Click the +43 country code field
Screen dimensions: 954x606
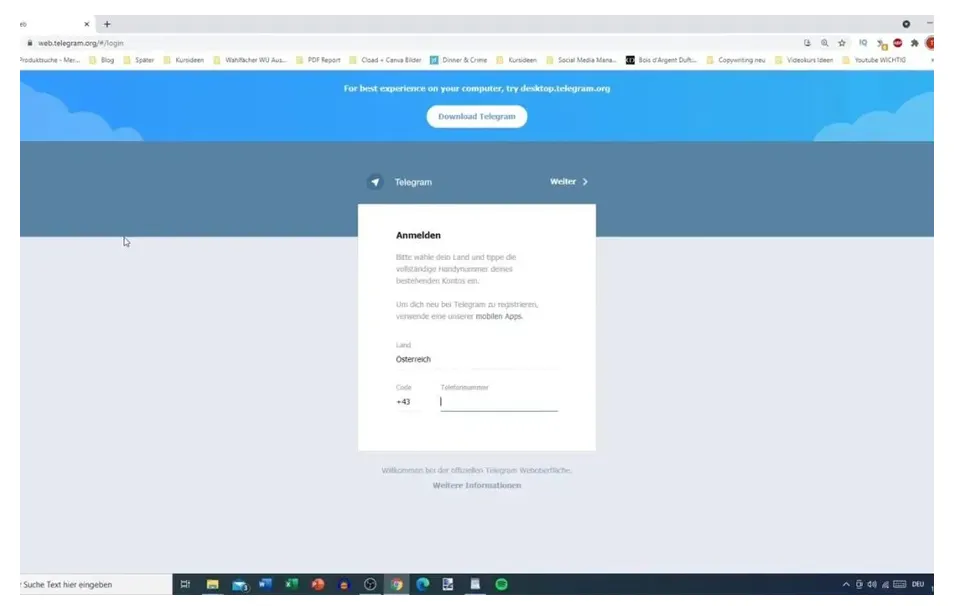coord(407,402)
